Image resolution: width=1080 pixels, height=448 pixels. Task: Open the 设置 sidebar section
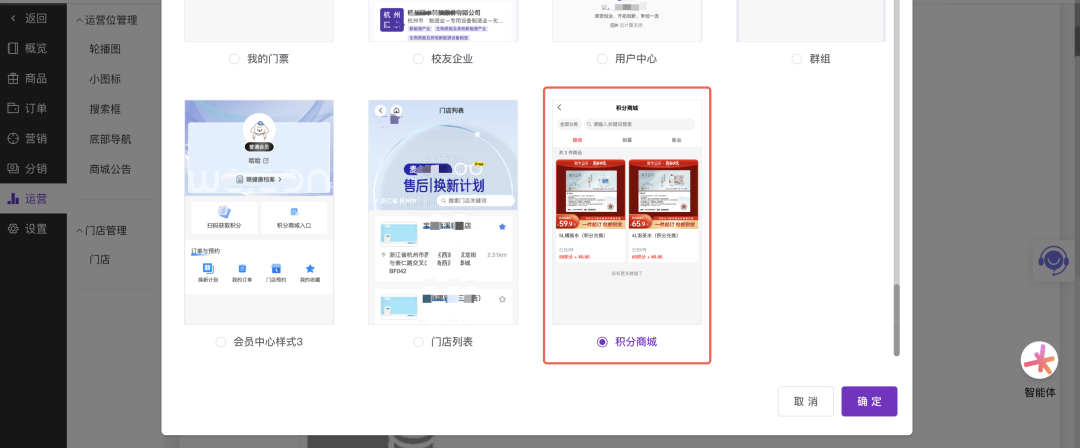[28, 229]
